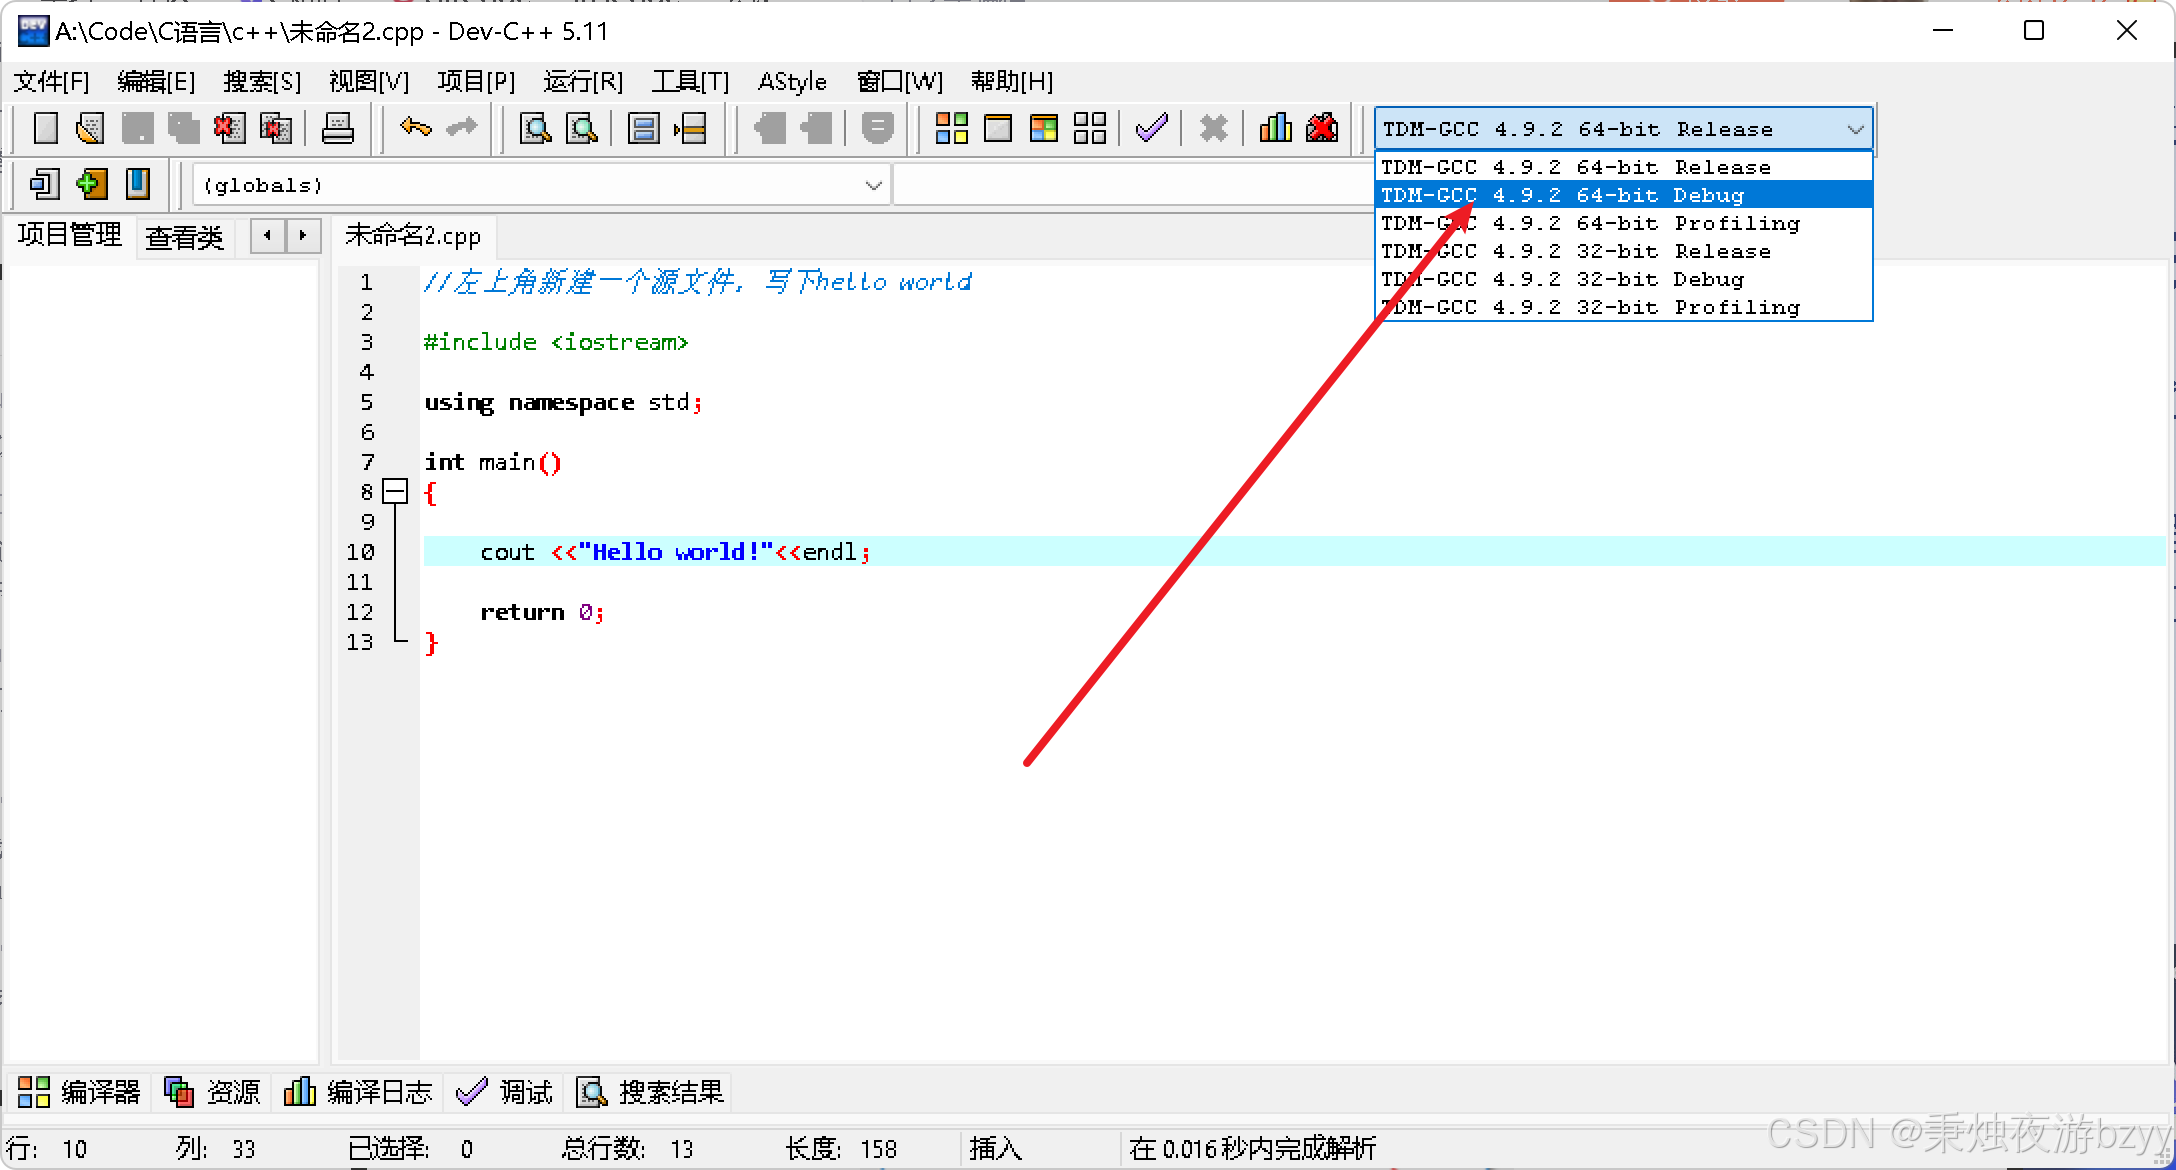The image size is (2176, 1170).
Task: Choose TDM-GCC 4.9.2 32-bit Release option
Action: coord(1622,251)
